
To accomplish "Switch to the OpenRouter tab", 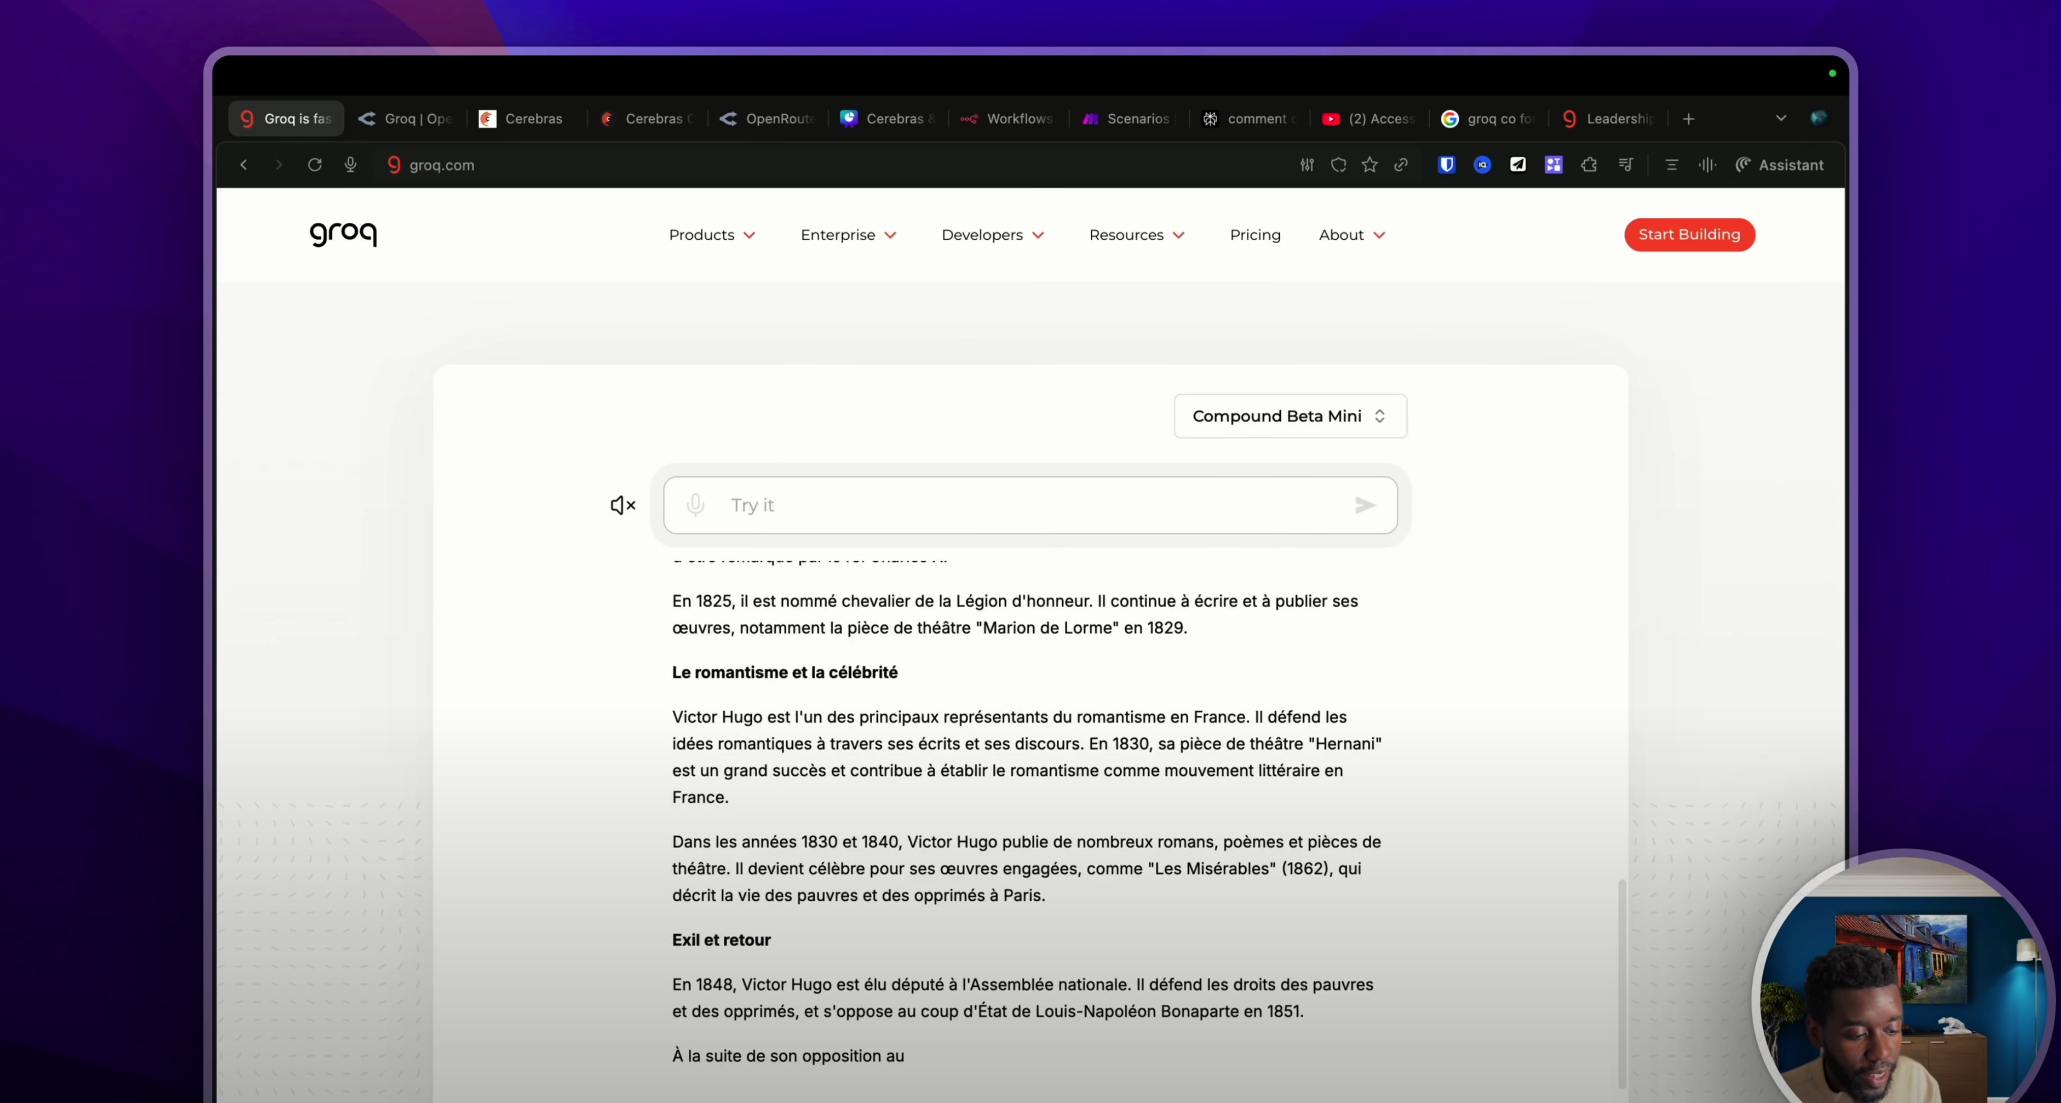I will click(767, 118).
